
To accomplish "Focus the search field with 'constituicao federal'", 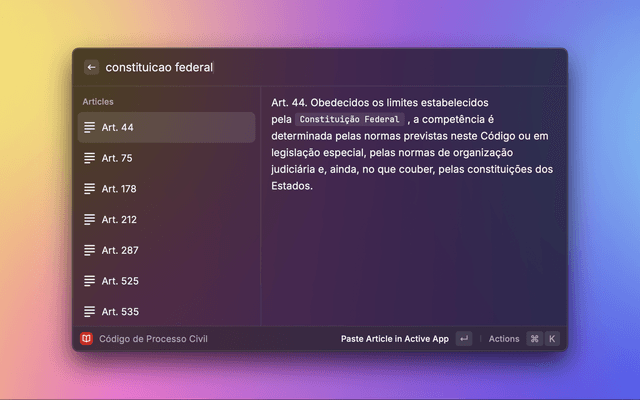I will click(x=300, y=67).
